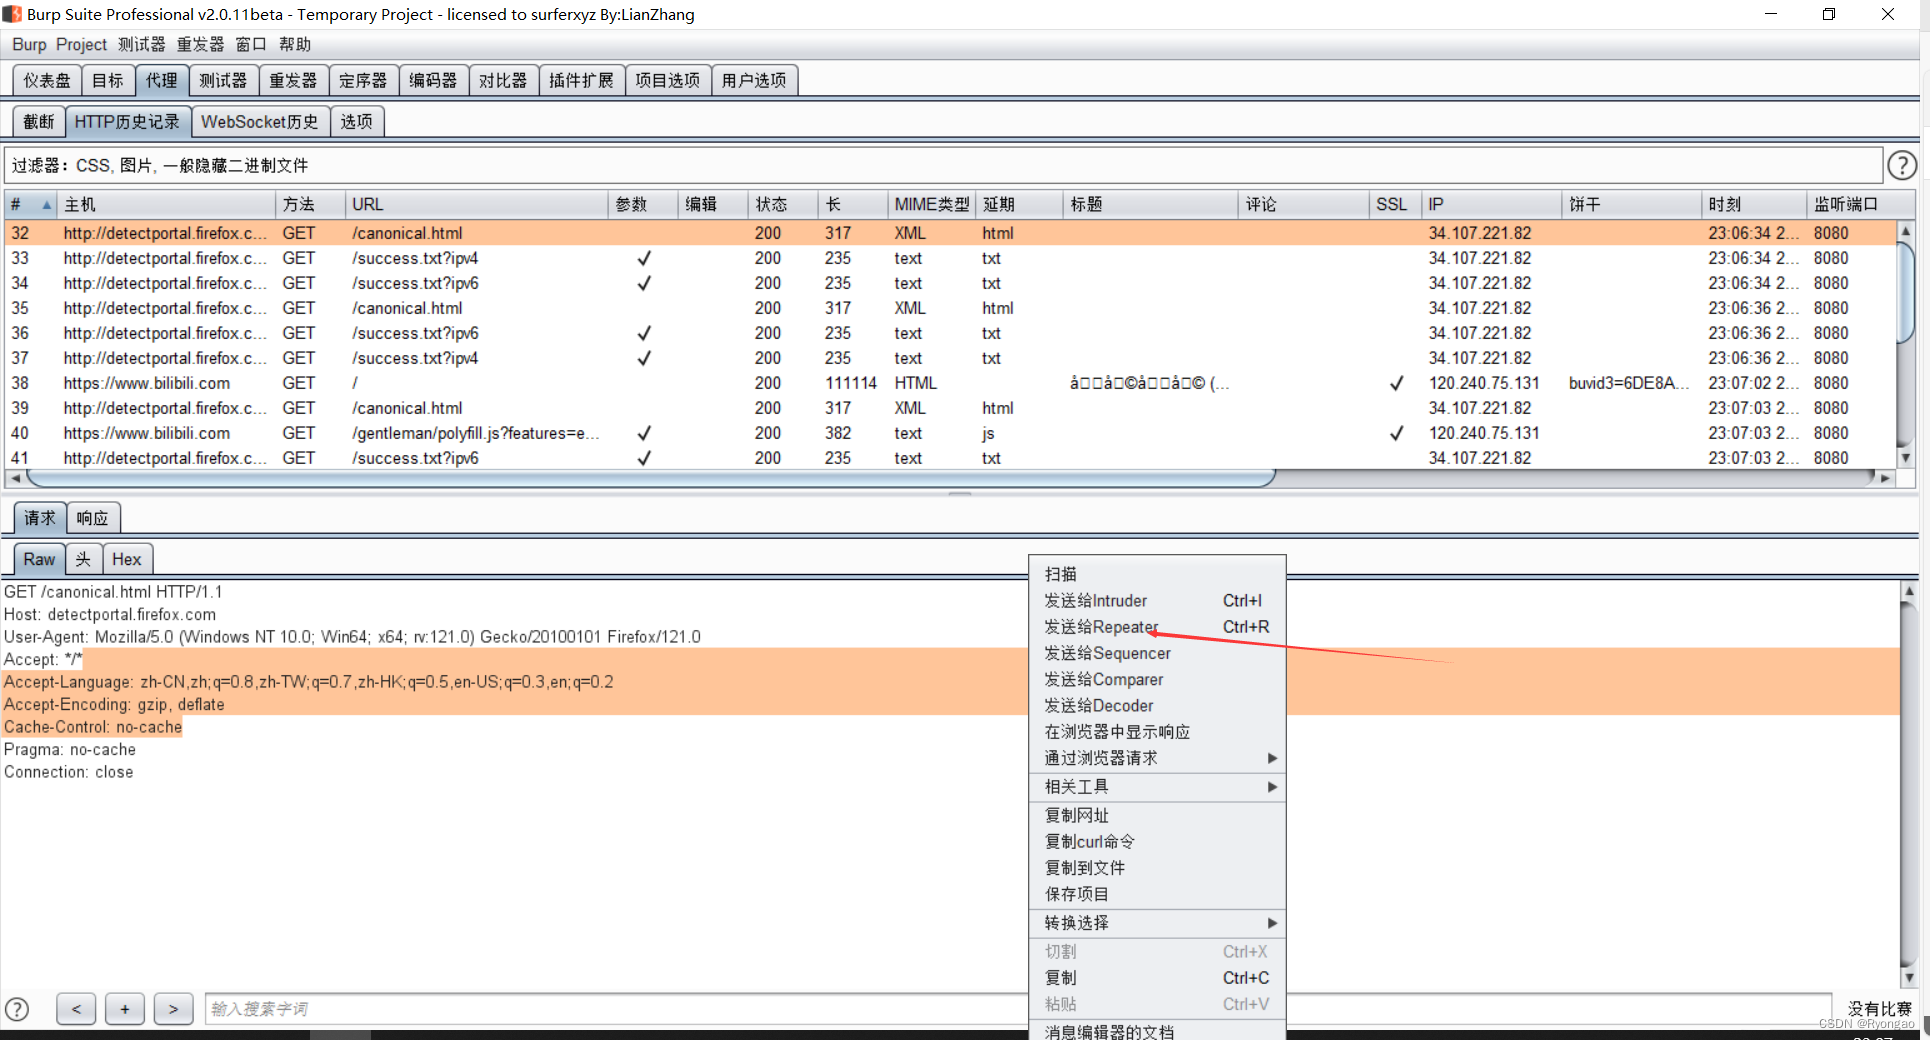Expand the 相关工具 submenu
Screen dimensions: 1930x1040
(1272, 787)
